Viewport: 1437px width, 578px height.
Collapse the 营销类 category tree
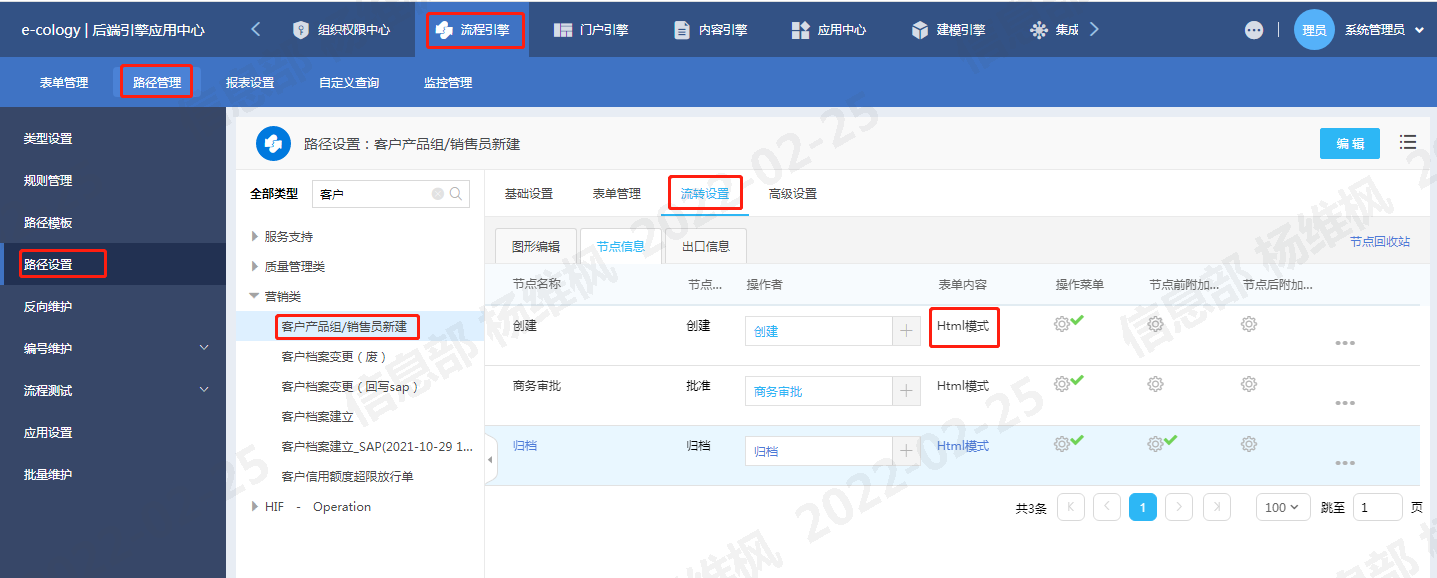tap(254, 295)
